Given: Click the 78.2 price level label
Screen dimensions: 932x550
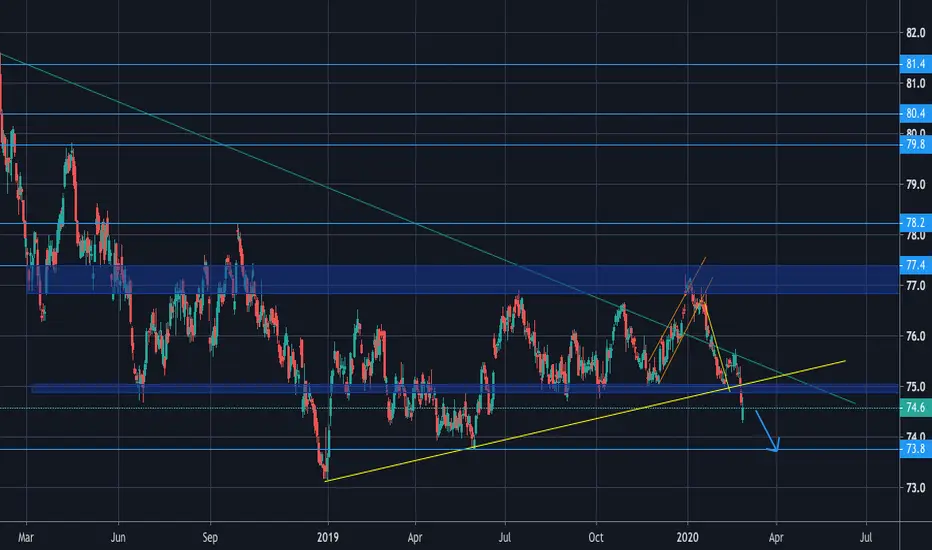Looking at the screenshot, I should pyautogui.click(x=915, y=223).
